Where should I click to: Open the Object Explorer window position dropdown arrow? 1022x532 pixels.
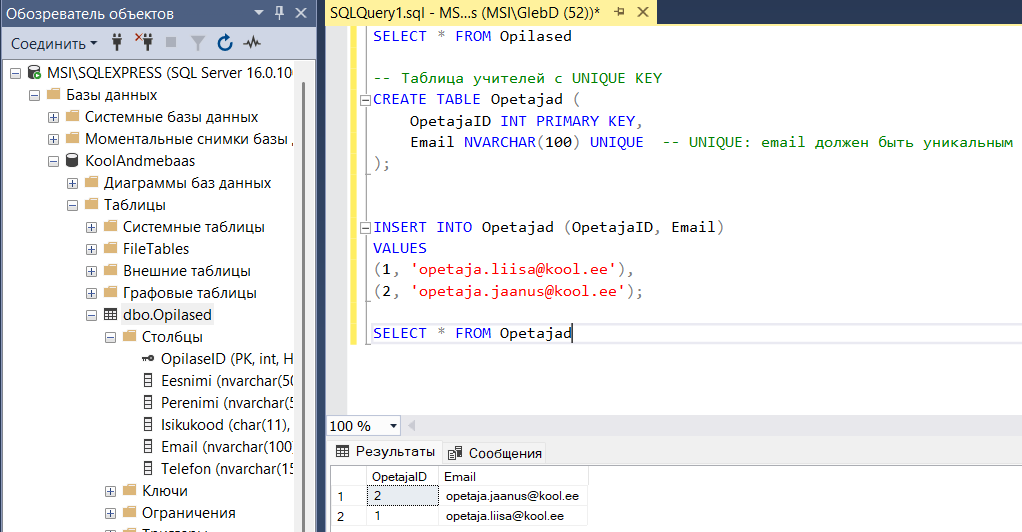pos(259,12)
